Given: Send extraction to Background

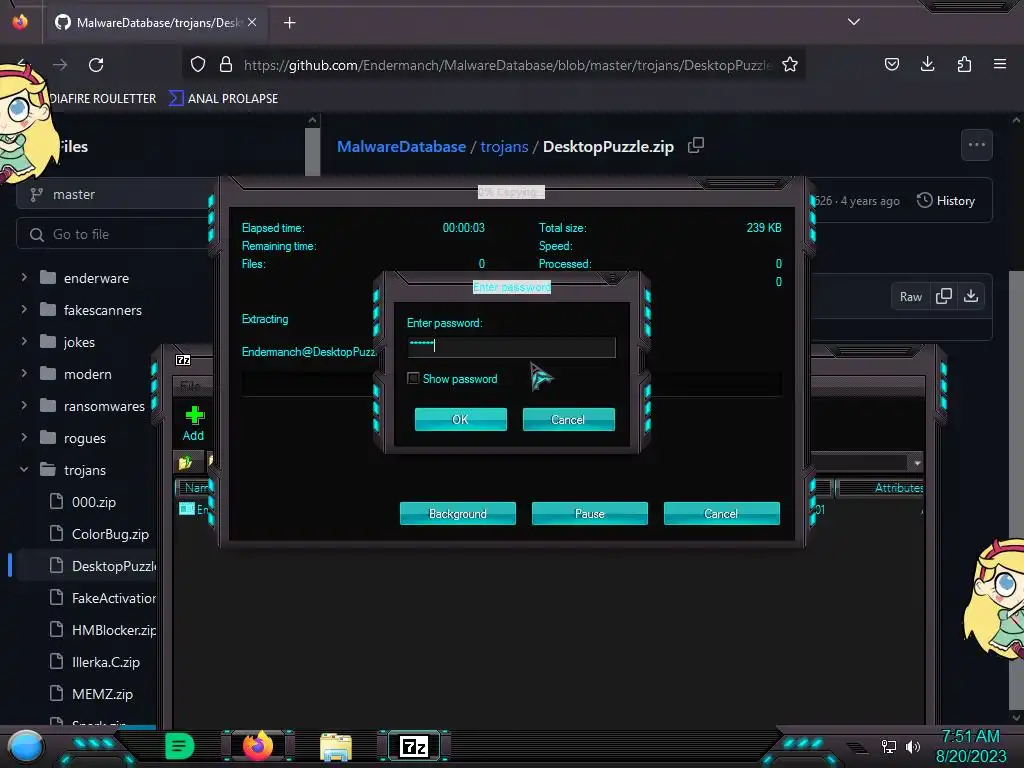Looking at the screenshot, I should [458, 513].
